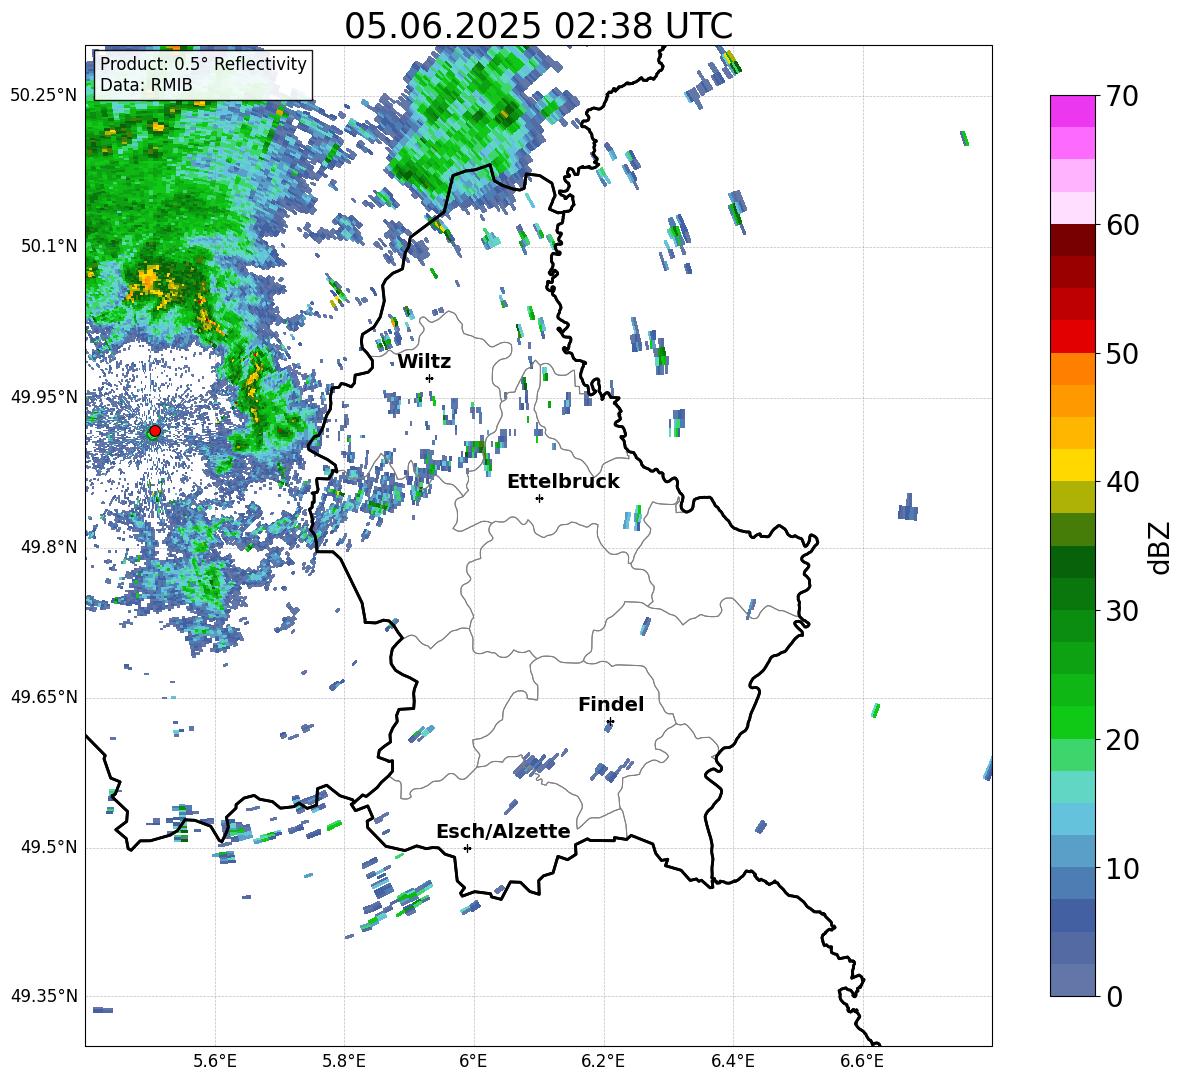1184x1081 pixels.
Task: Click the 49.5°N latitude label
Action: pos(50,847)
